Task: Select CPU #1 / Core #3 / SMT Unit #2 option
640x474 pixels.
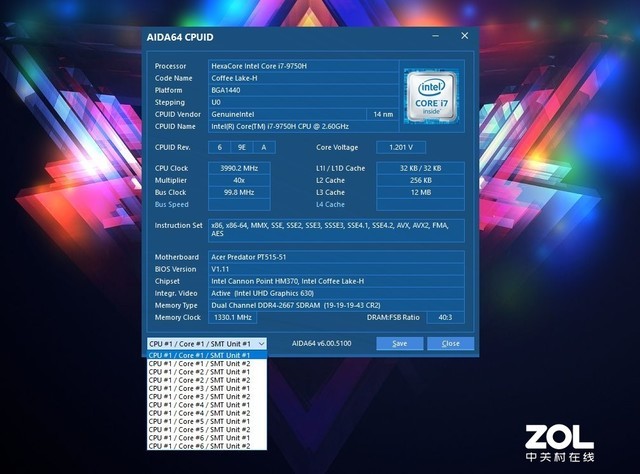Action: (x=207, y=396)
